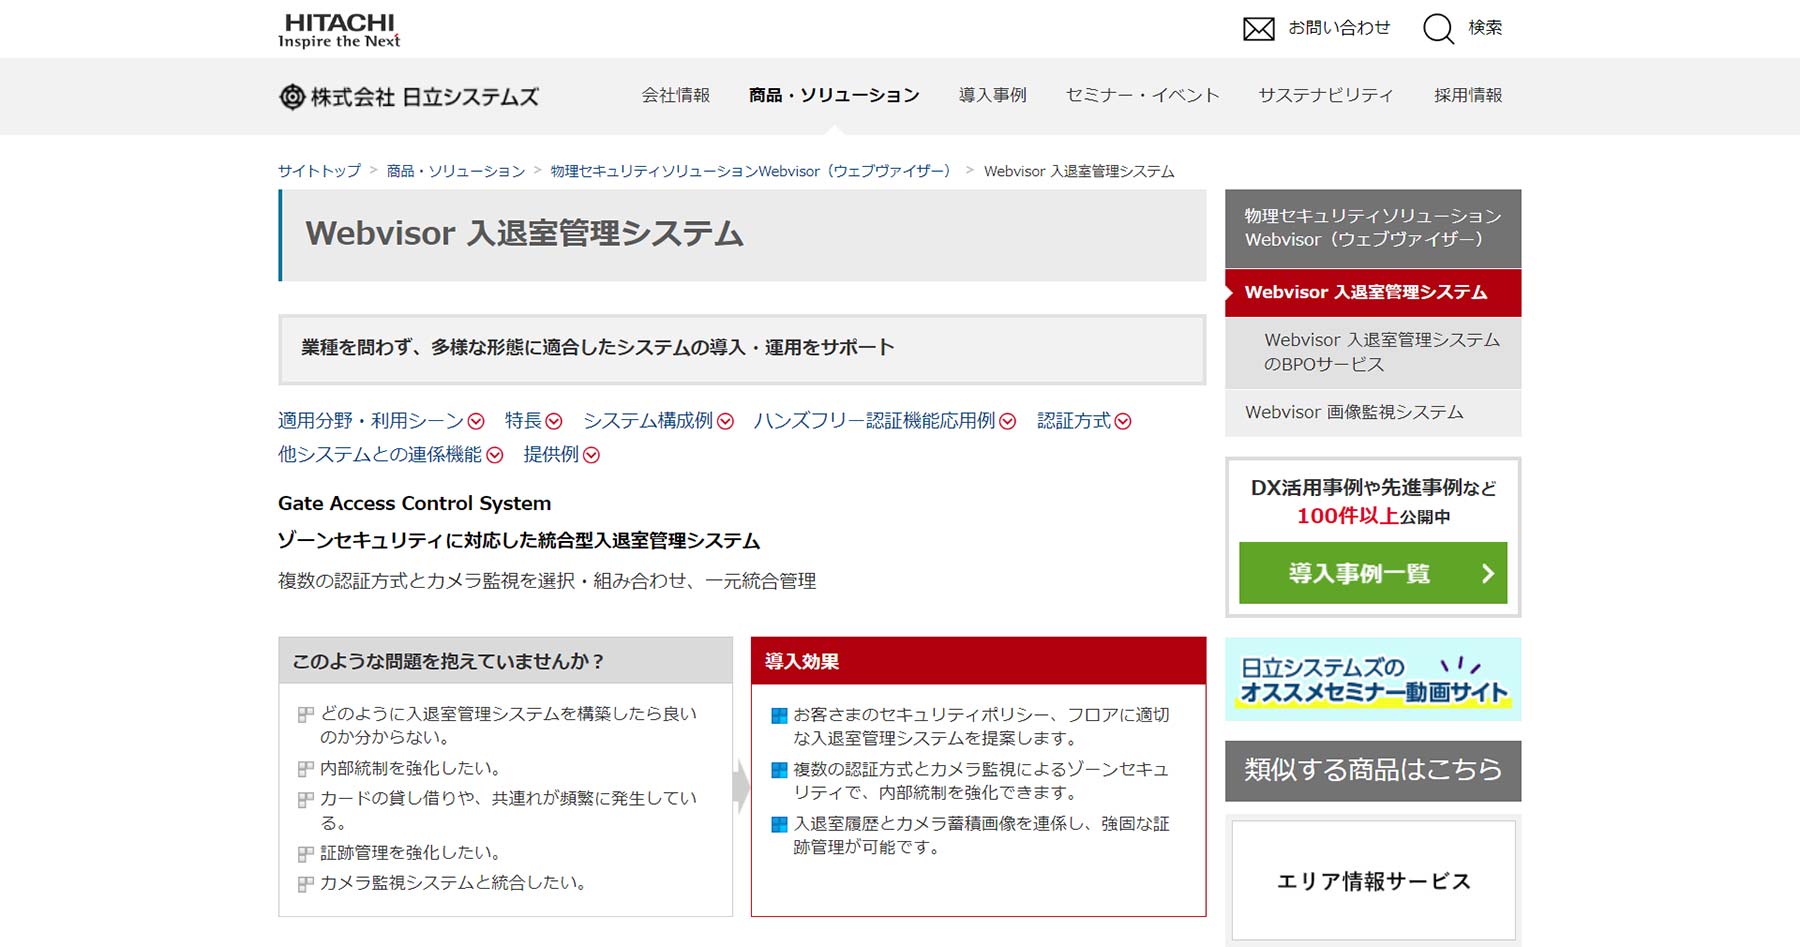The width and height of the screenshot is (1800, 947).
Task: Click the Hitachi Systems company logo
Action: point(409,96)
